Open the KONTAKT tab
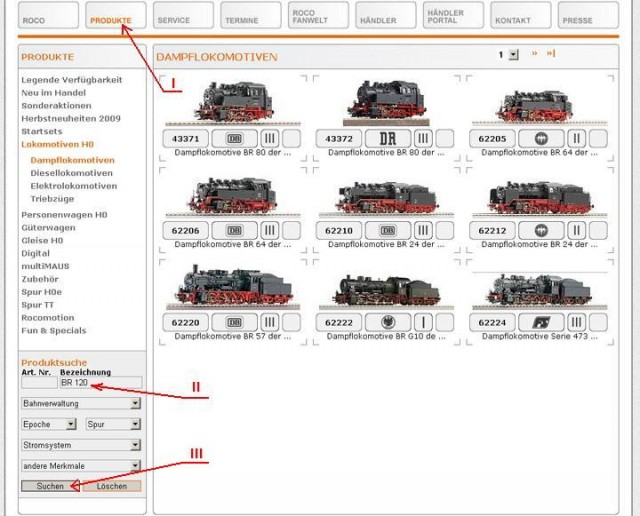Image resolution: width=640 pixels, height=516 pixels. [521, 15]
